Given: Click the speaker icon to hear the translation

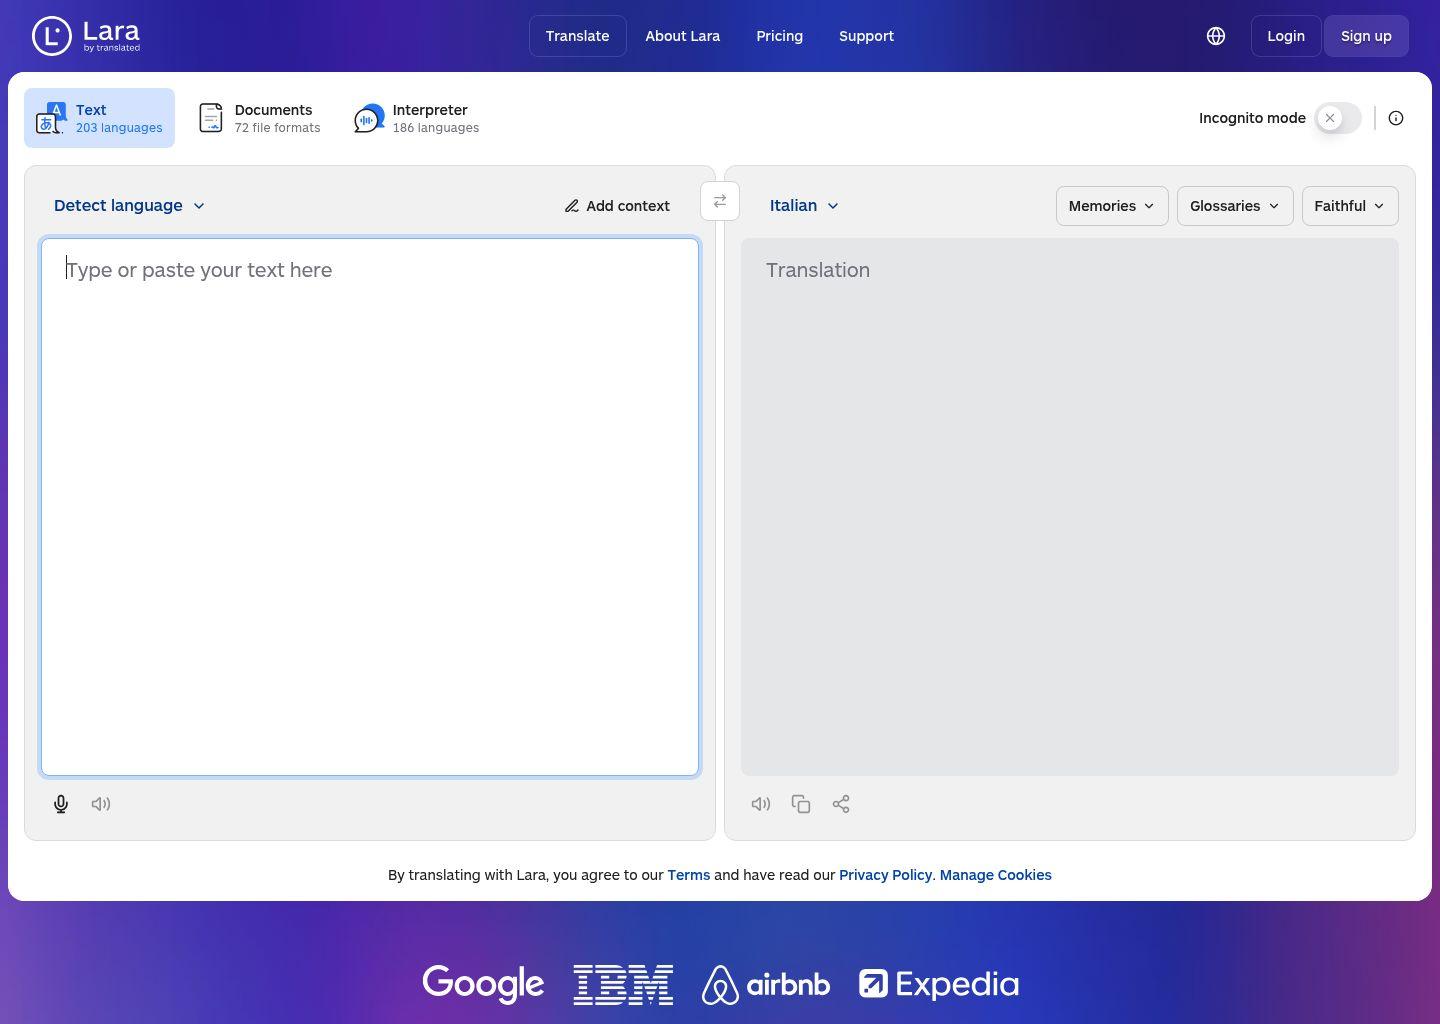Looking at the screenshot, I should 761,804.
